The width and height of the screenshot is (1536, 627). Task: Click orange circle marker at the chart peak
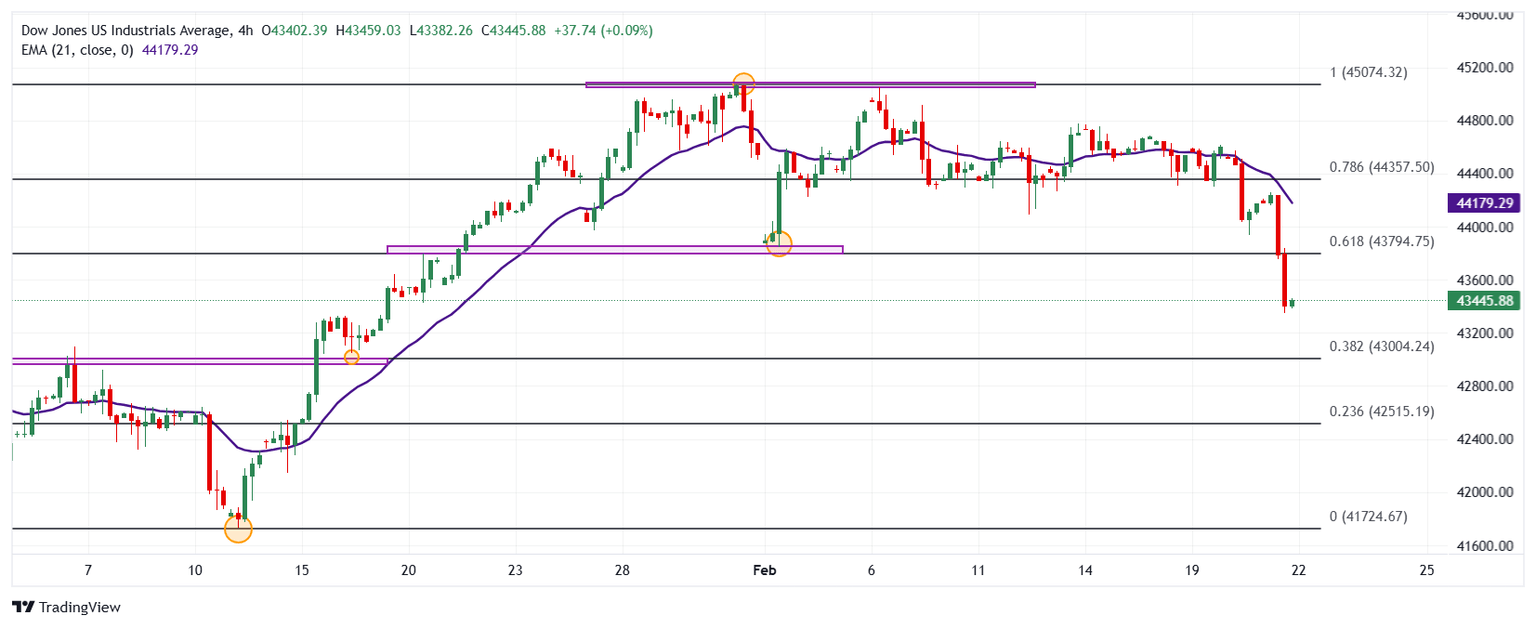742,84
